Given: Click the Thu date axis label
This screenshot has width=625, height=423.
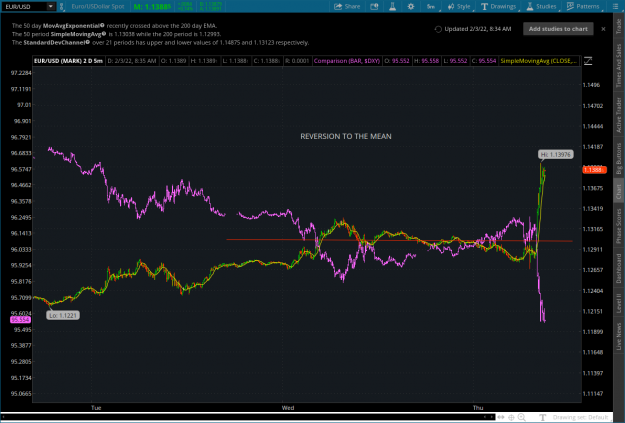Looking at the screenshot, I should coord(478,407).
